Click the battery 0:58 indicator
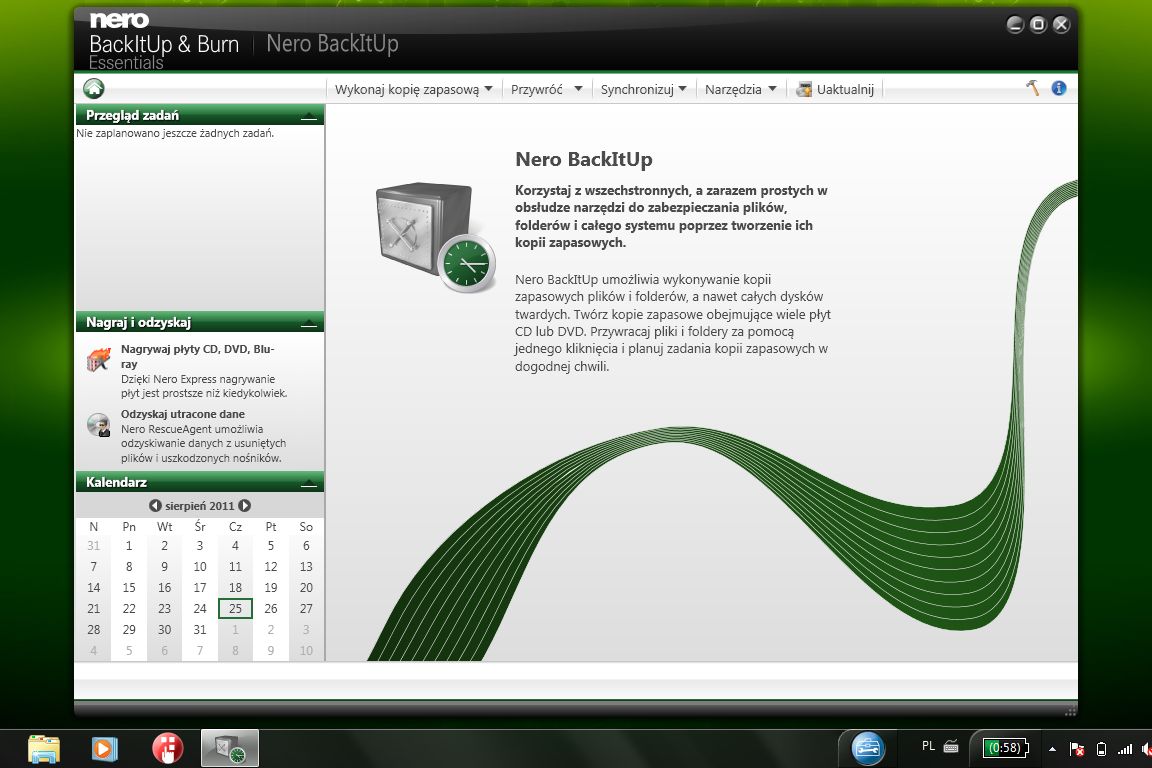 (1006, 748)
